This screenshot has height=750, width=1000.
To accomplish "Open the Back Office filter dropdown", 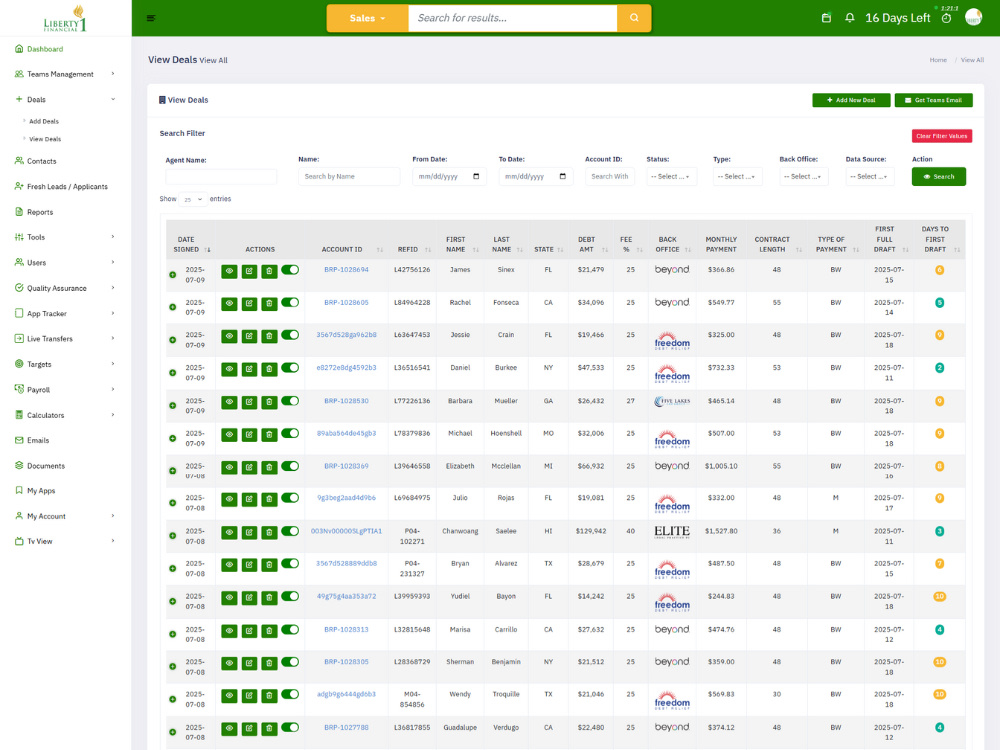I will pyautogui.click(x=804, y=176).
